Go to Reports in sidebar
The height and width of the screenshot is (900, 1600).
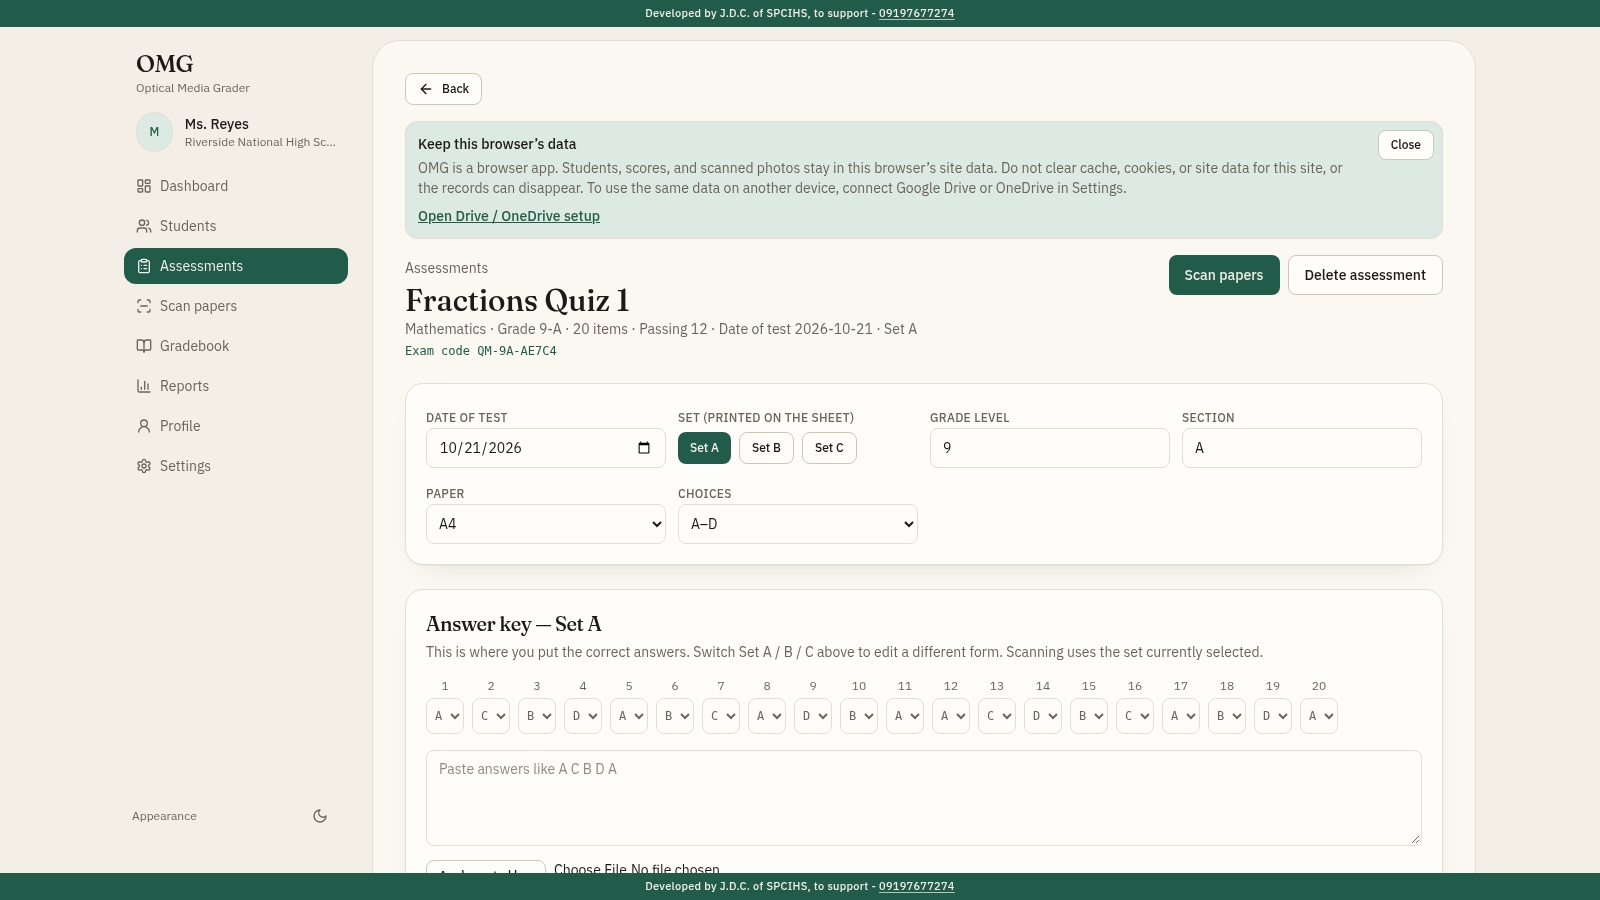(x=236, y=386)
